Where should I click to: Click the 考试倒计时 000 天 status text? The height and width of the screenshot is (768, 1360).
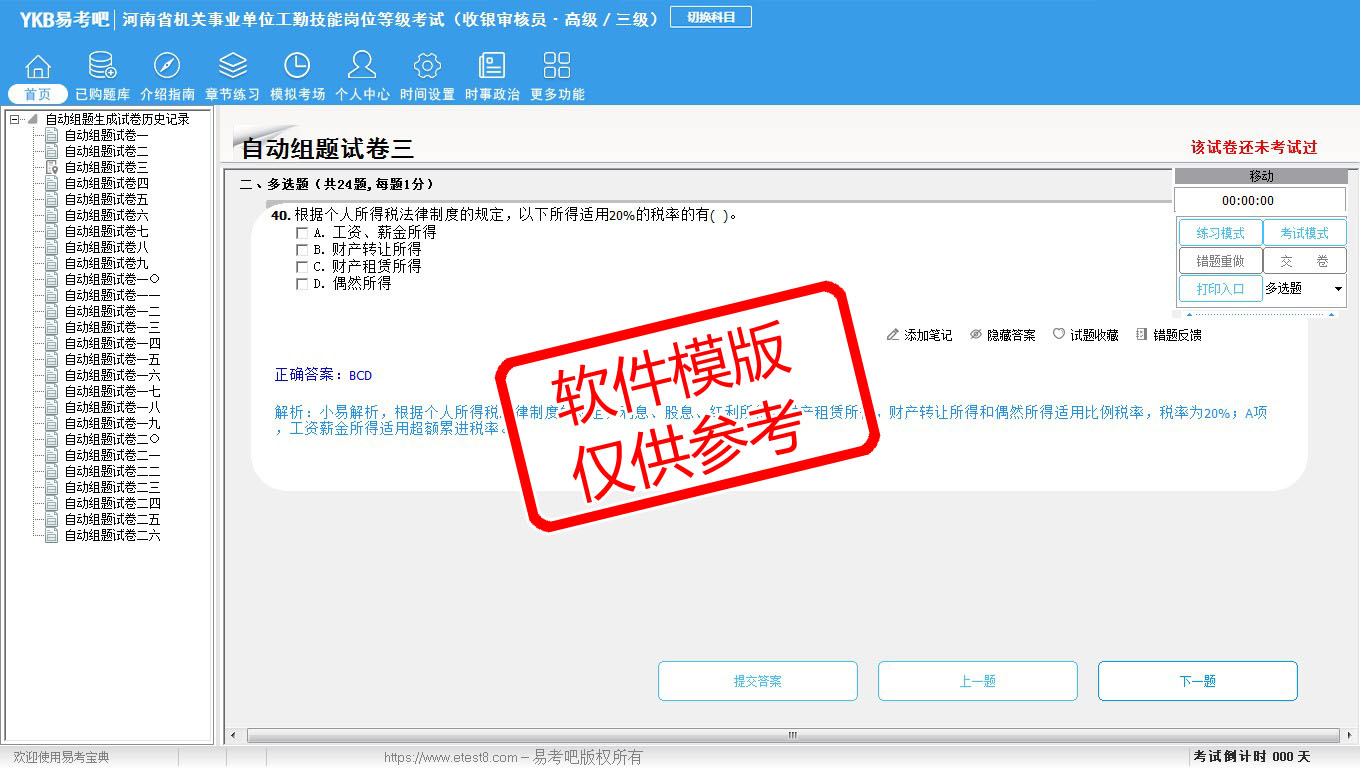[1252, 756]
